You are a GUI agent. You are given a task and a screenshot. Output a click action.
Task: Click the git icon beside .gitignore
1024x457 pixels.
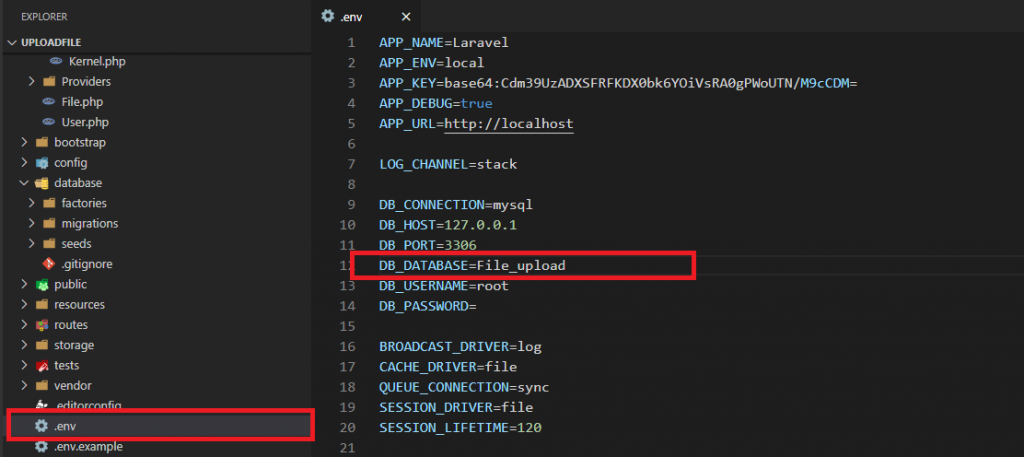coord(48,264)
